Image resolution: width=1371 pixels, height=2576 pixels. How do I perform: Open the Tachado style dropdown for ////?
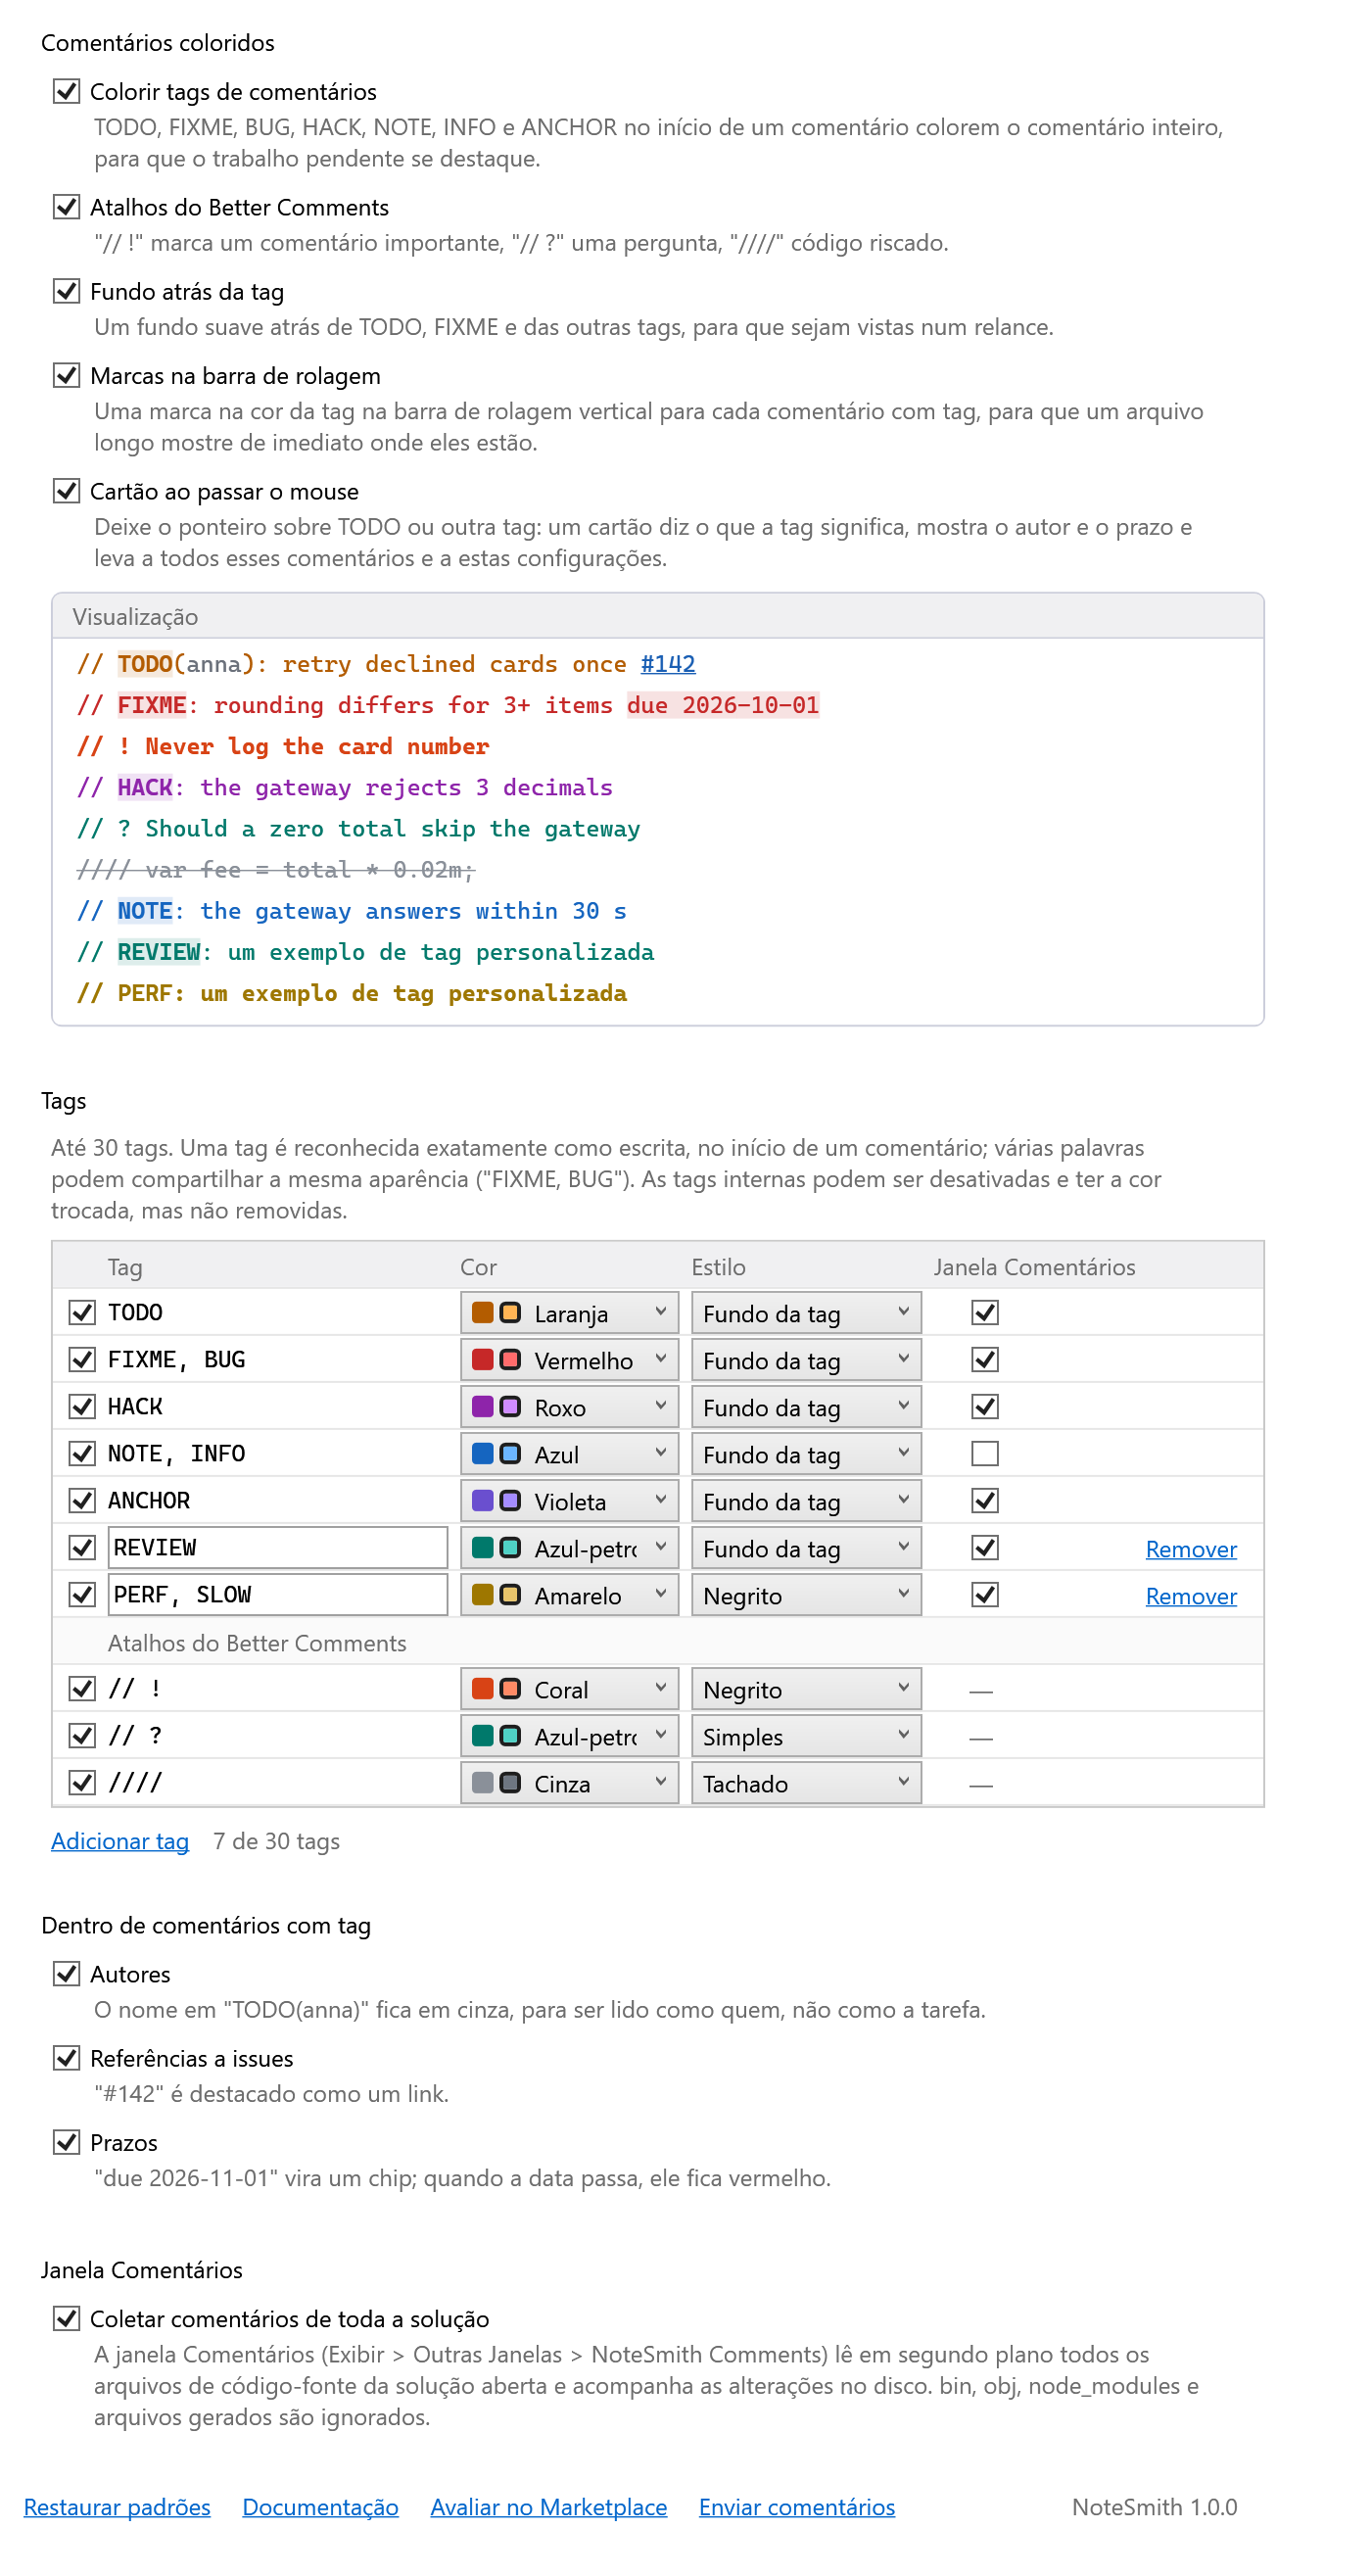(806, 1783)
